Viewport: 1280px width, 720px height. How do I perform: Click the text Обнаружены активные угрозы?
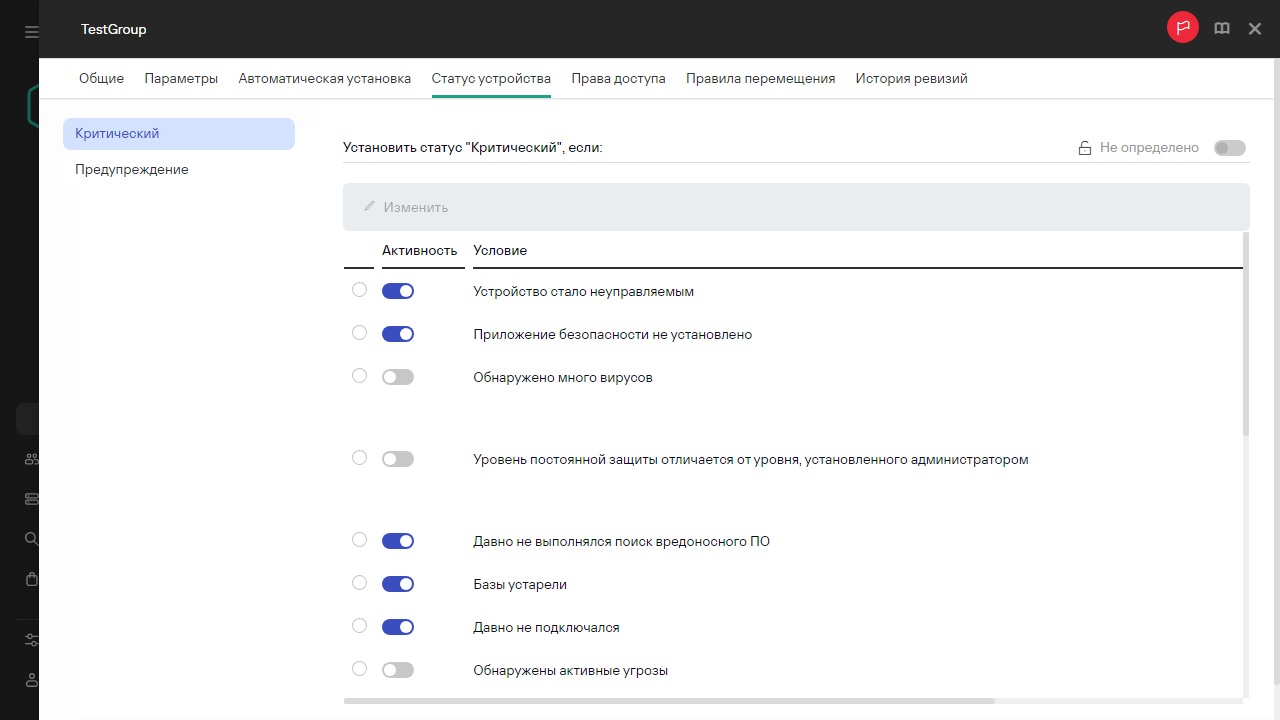point(570,671)
